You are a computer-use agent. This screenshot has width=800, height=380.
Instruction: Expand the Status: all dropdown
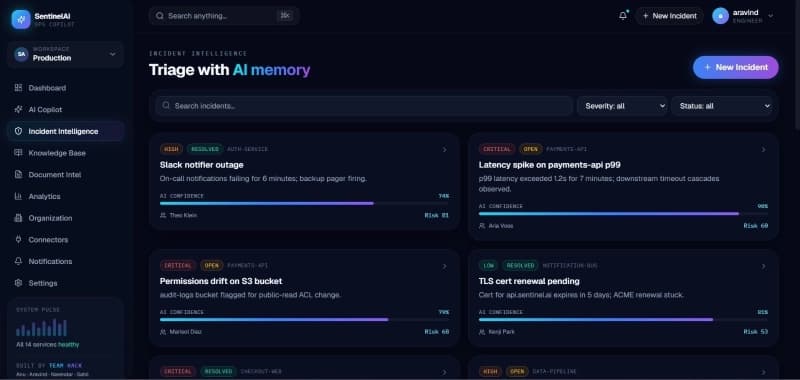(x=722, y=106)
